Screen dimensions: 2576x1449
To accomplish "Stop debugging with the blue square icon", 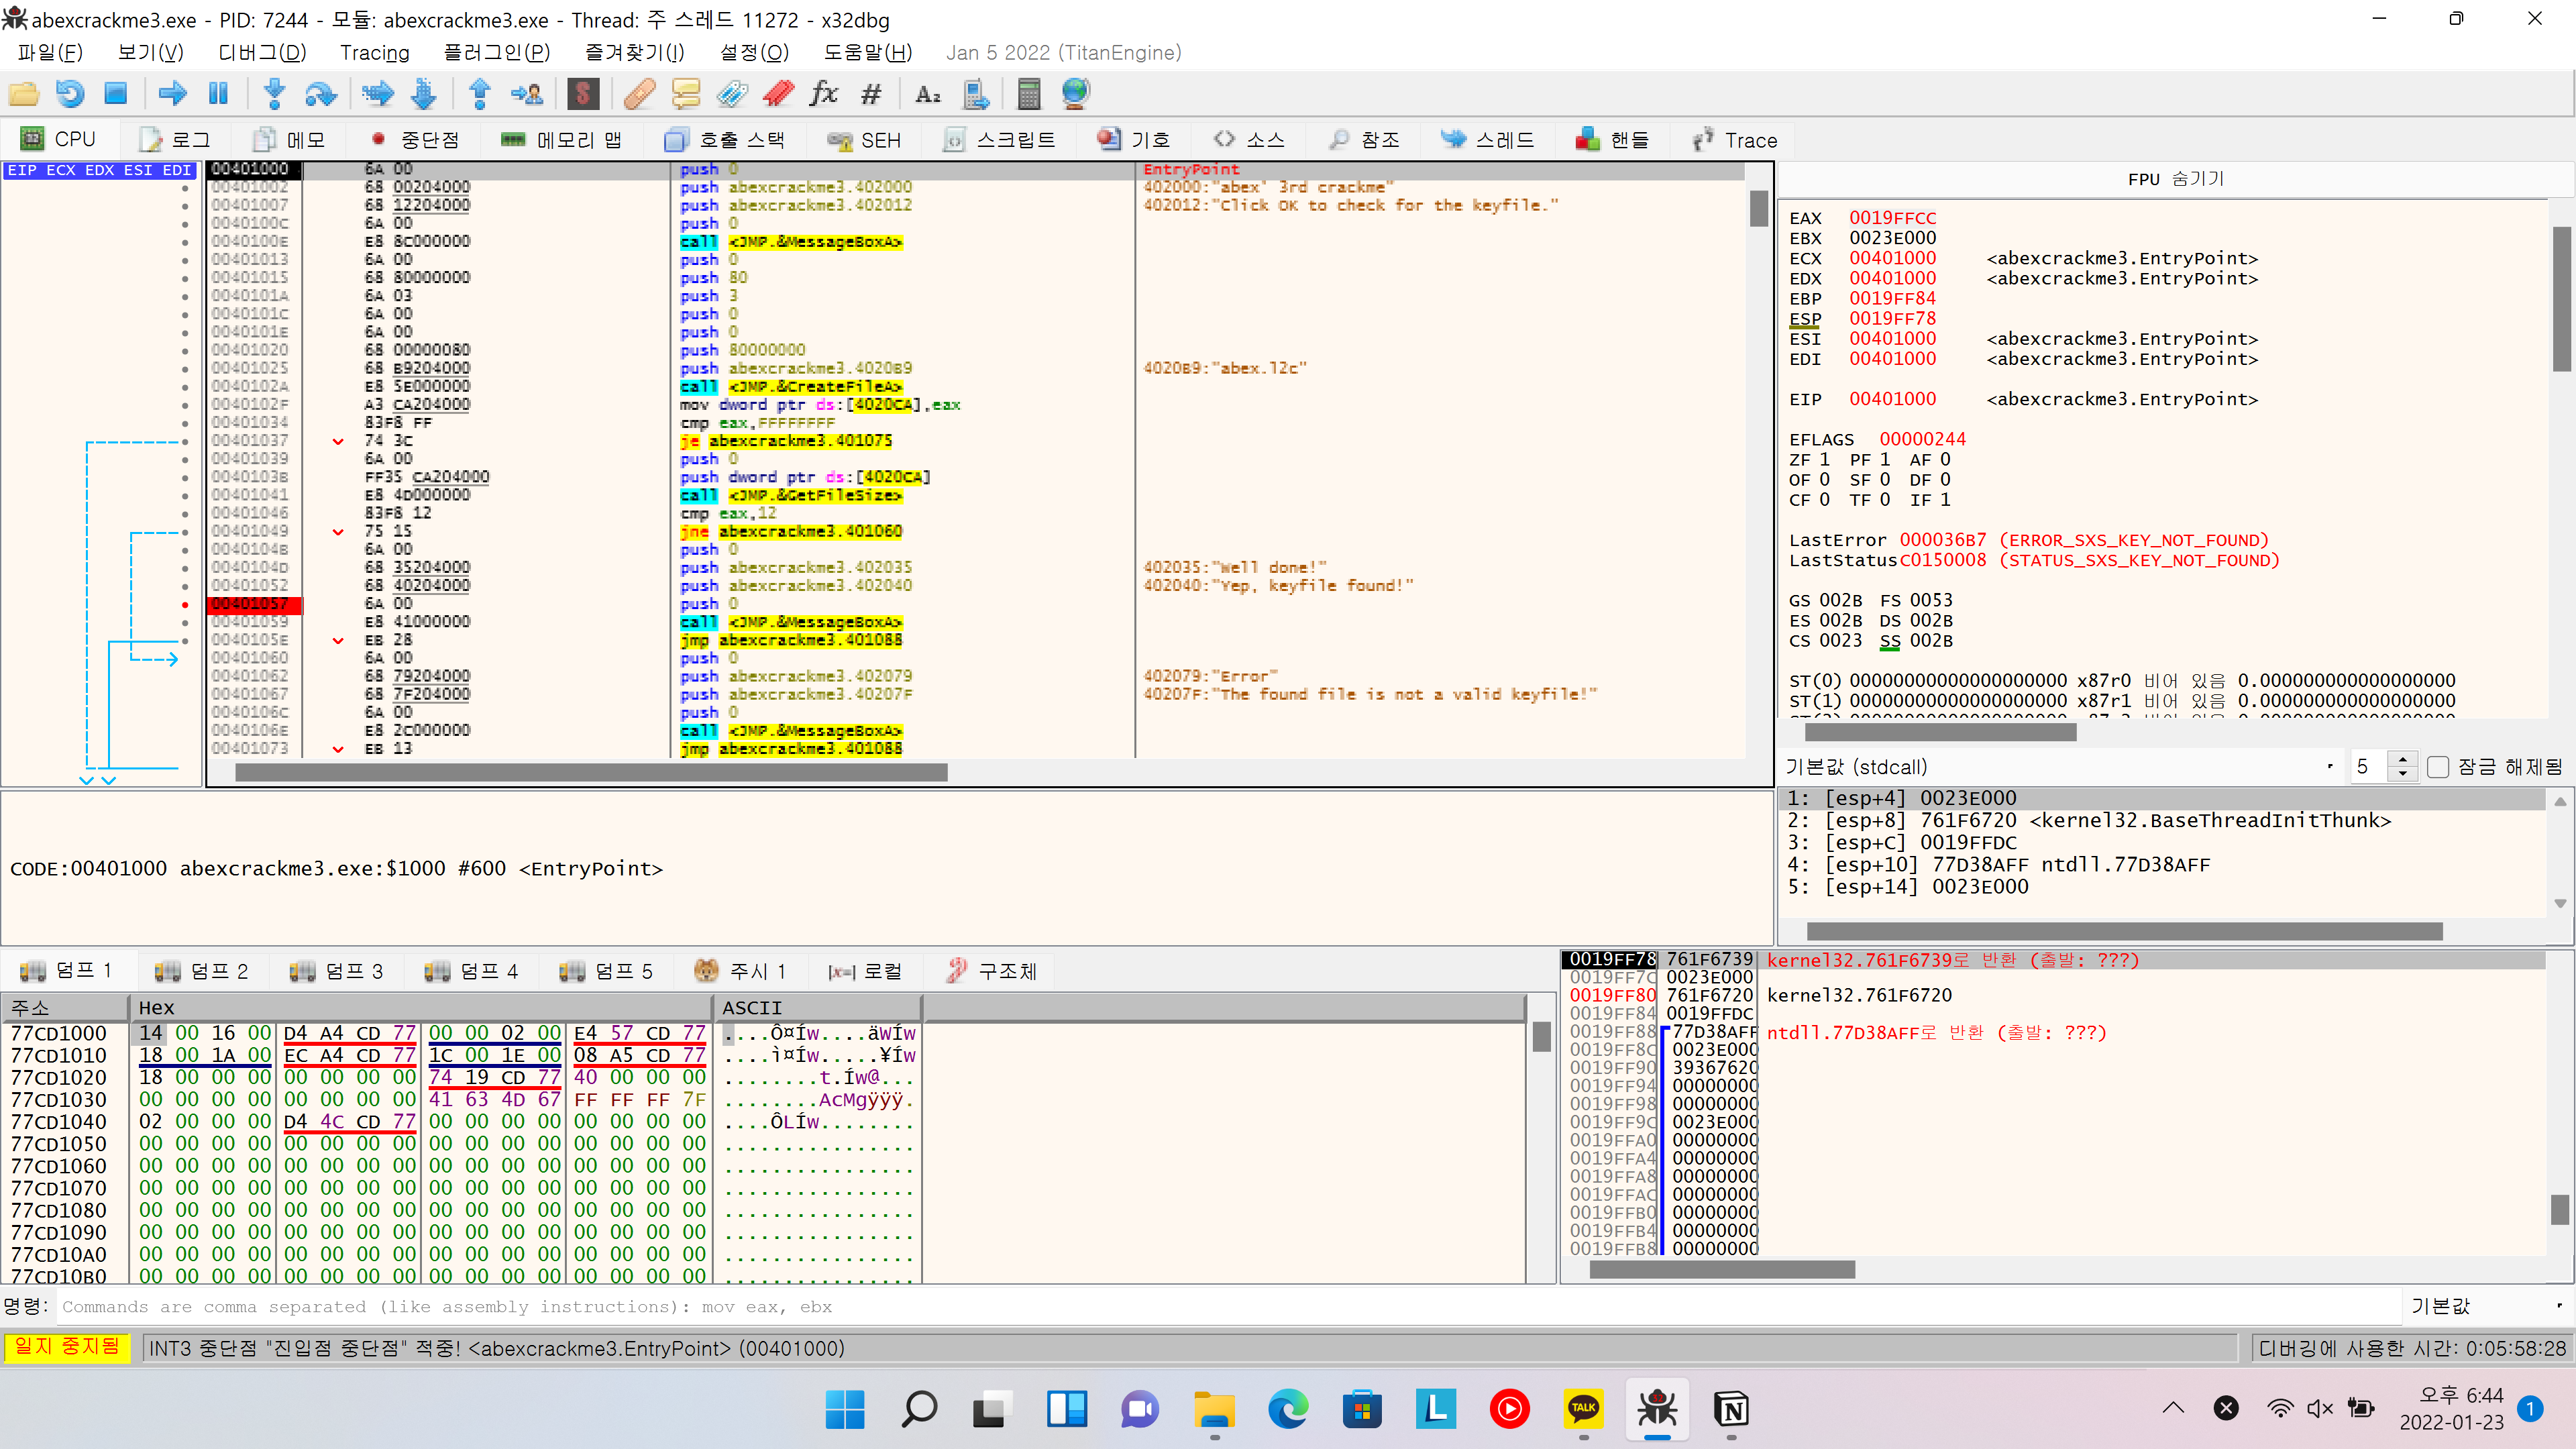I will coord(116,94).
